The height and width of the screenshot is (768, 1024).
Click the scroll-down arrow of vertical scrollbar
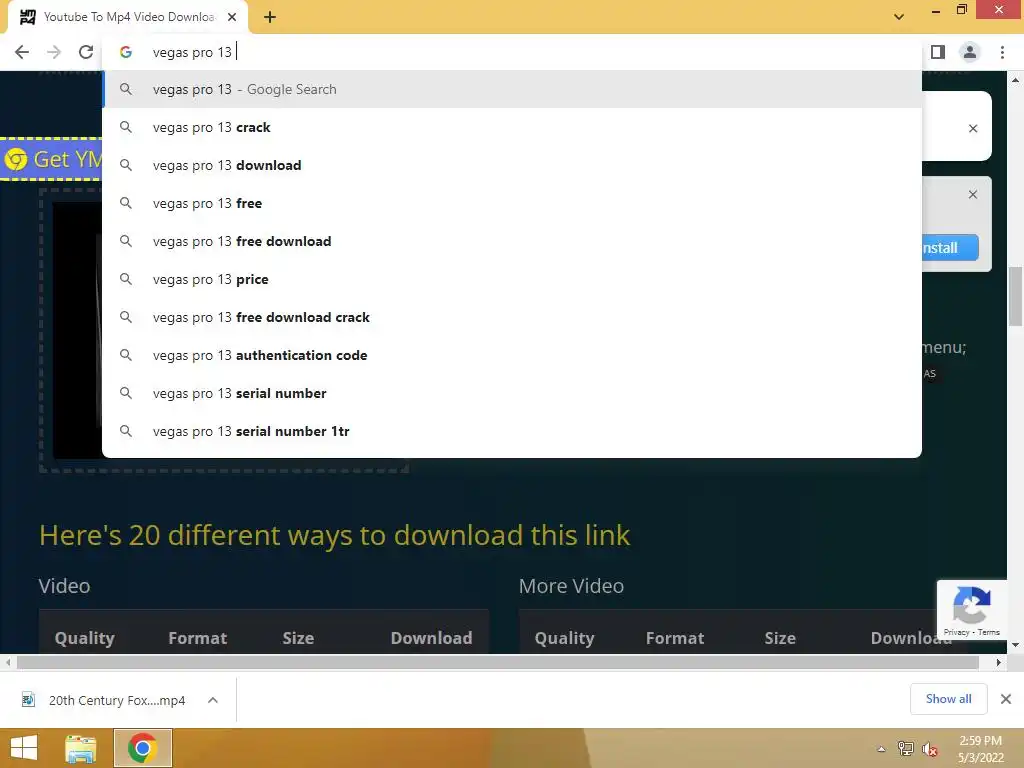(1016, 645)
